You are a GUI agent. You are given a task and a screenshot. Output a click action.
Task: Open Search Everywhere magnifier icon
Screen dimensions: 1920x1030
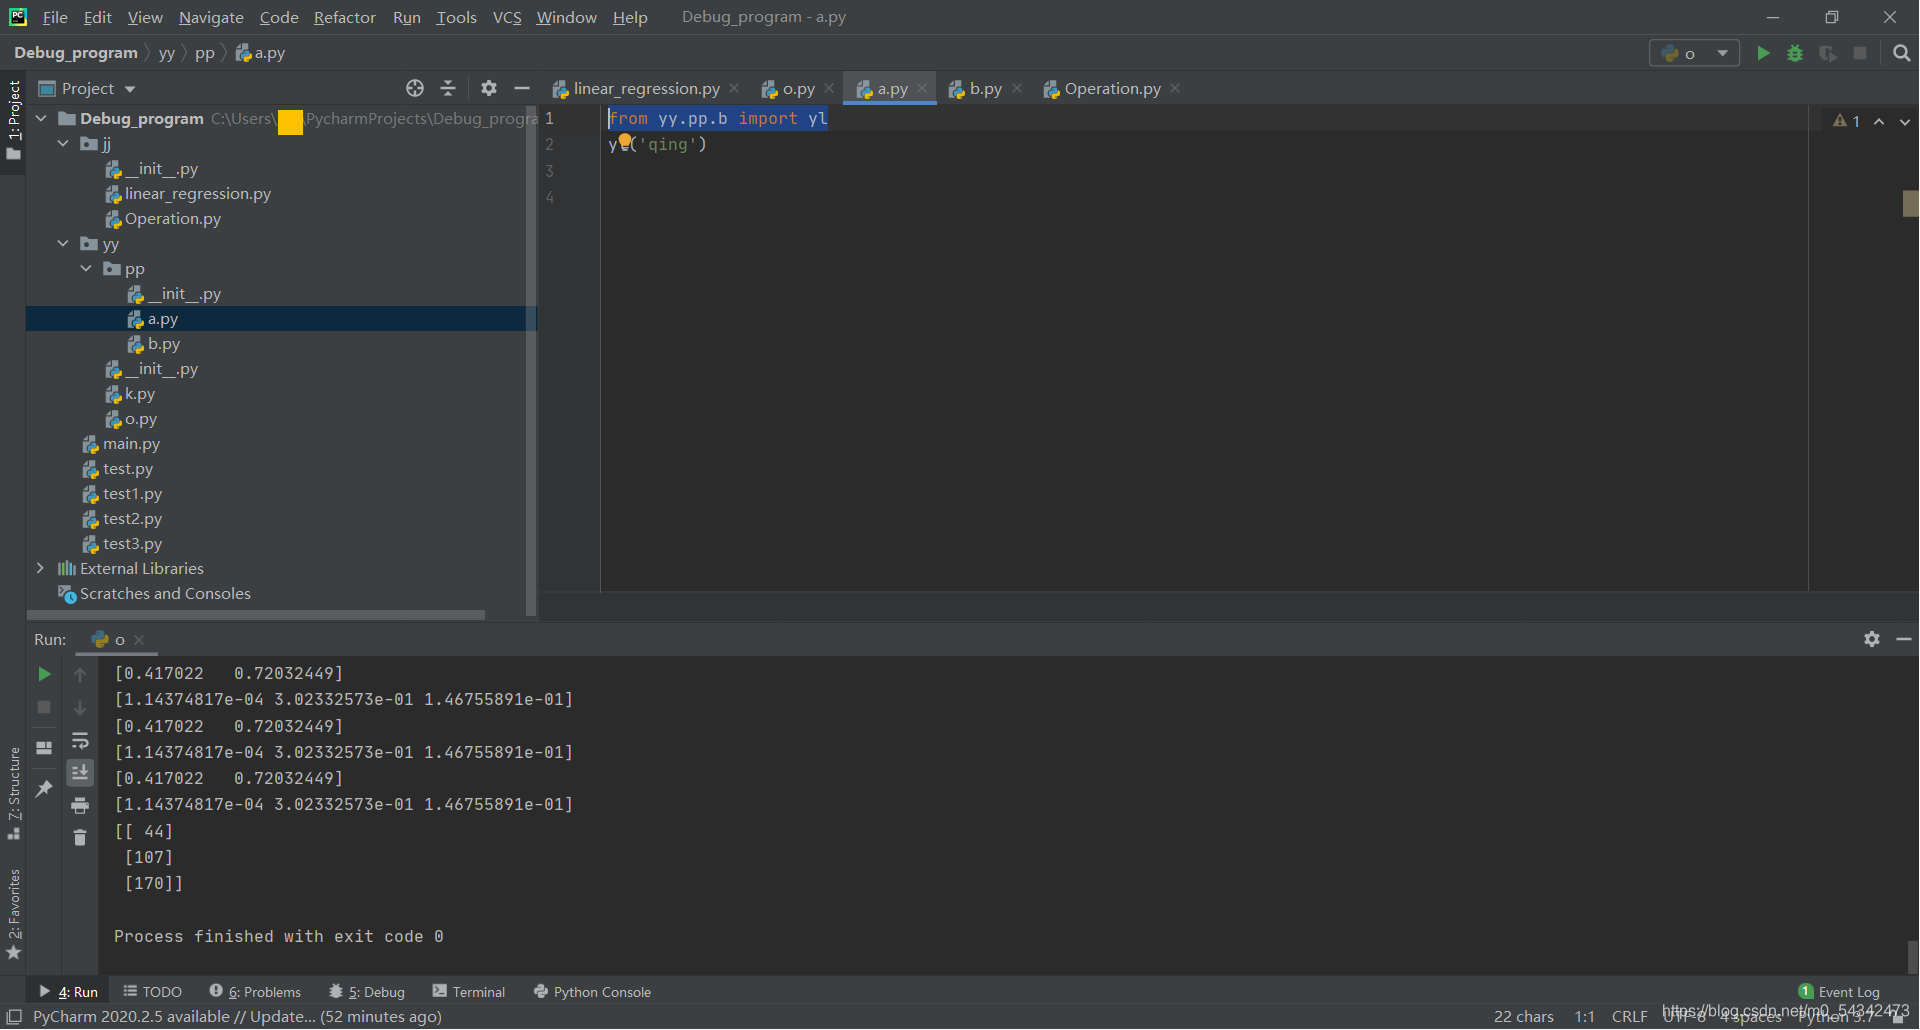(x=1902, y=53)
